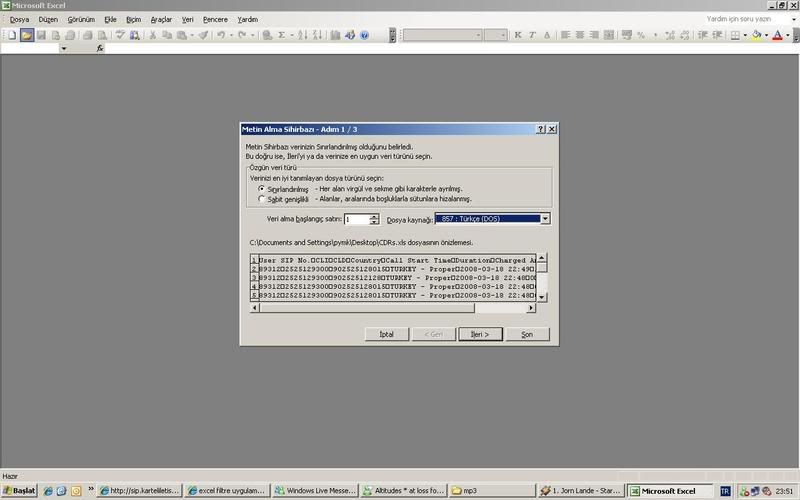The height and width of the screenshot is (500, 800).
Task: Click the İleri > button
Action: tap(480, 334)
